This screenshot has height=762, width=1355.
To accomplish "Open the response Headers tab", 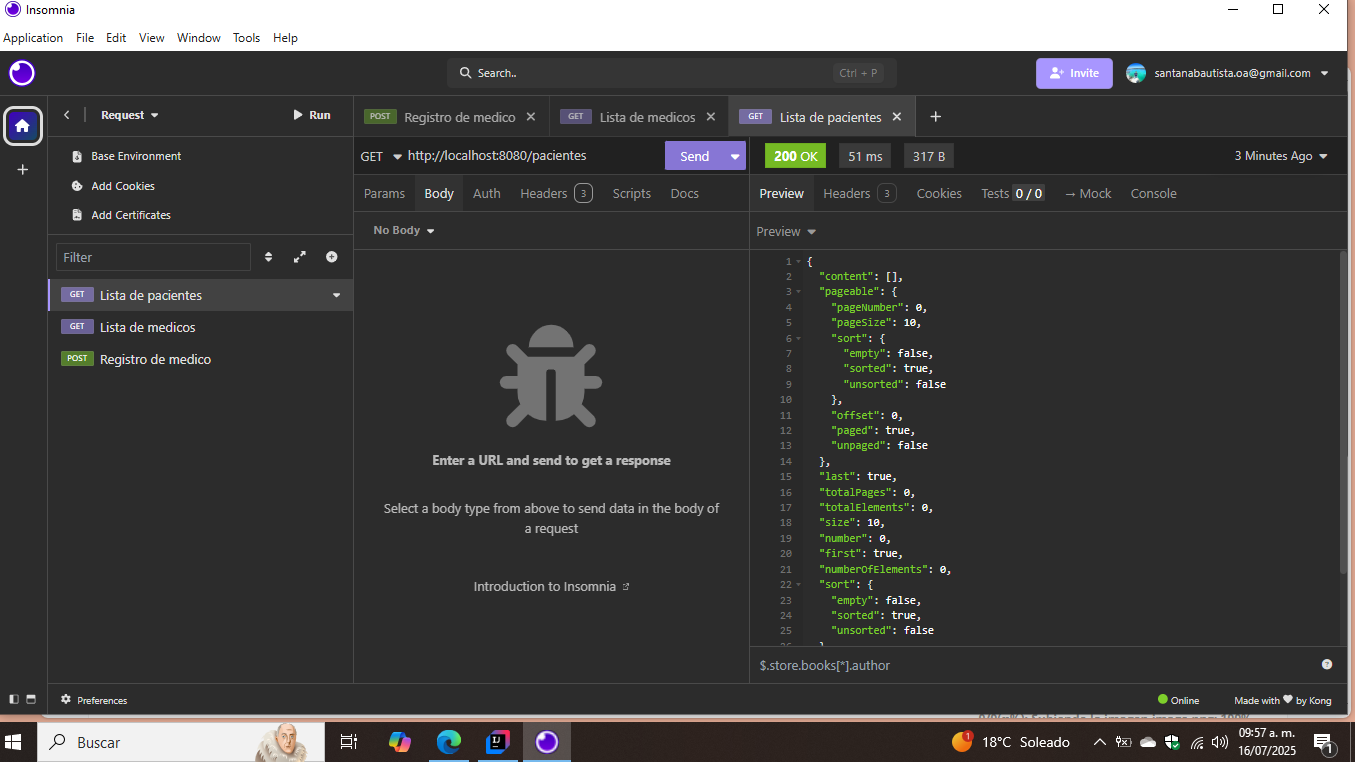I will pyautogui.click(x=859, y=194).
